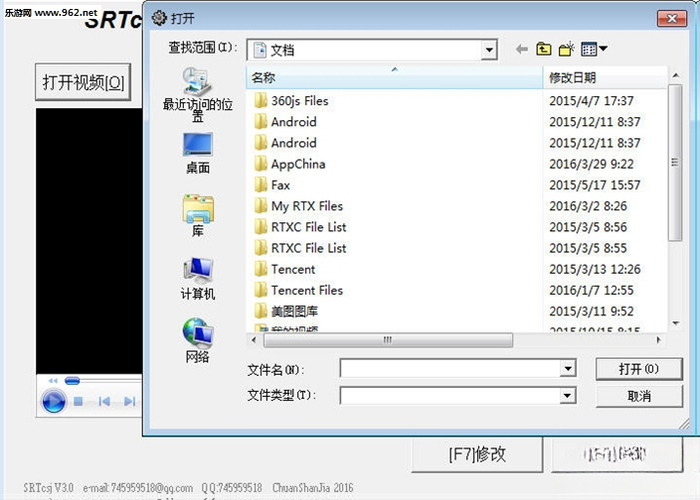Select the AppChina folder

[x=290, y=164]
